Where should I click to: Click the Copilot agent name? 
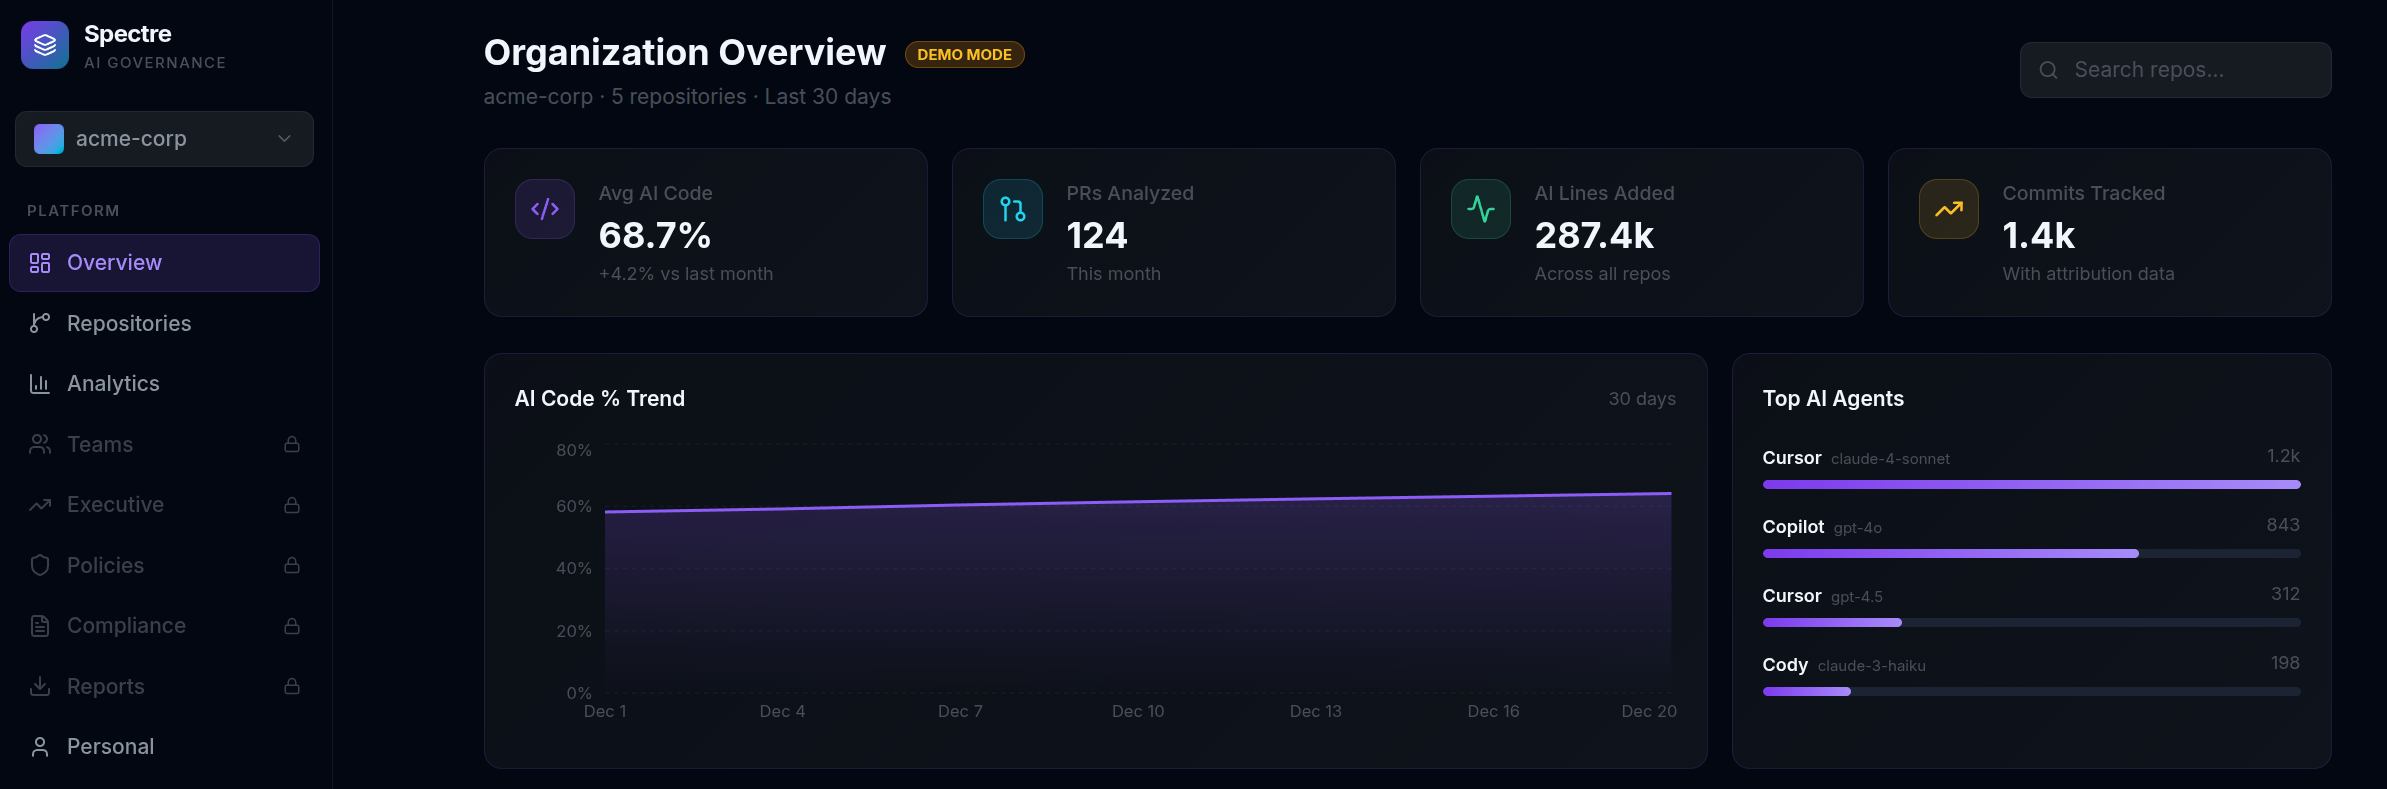(1793, 527)
